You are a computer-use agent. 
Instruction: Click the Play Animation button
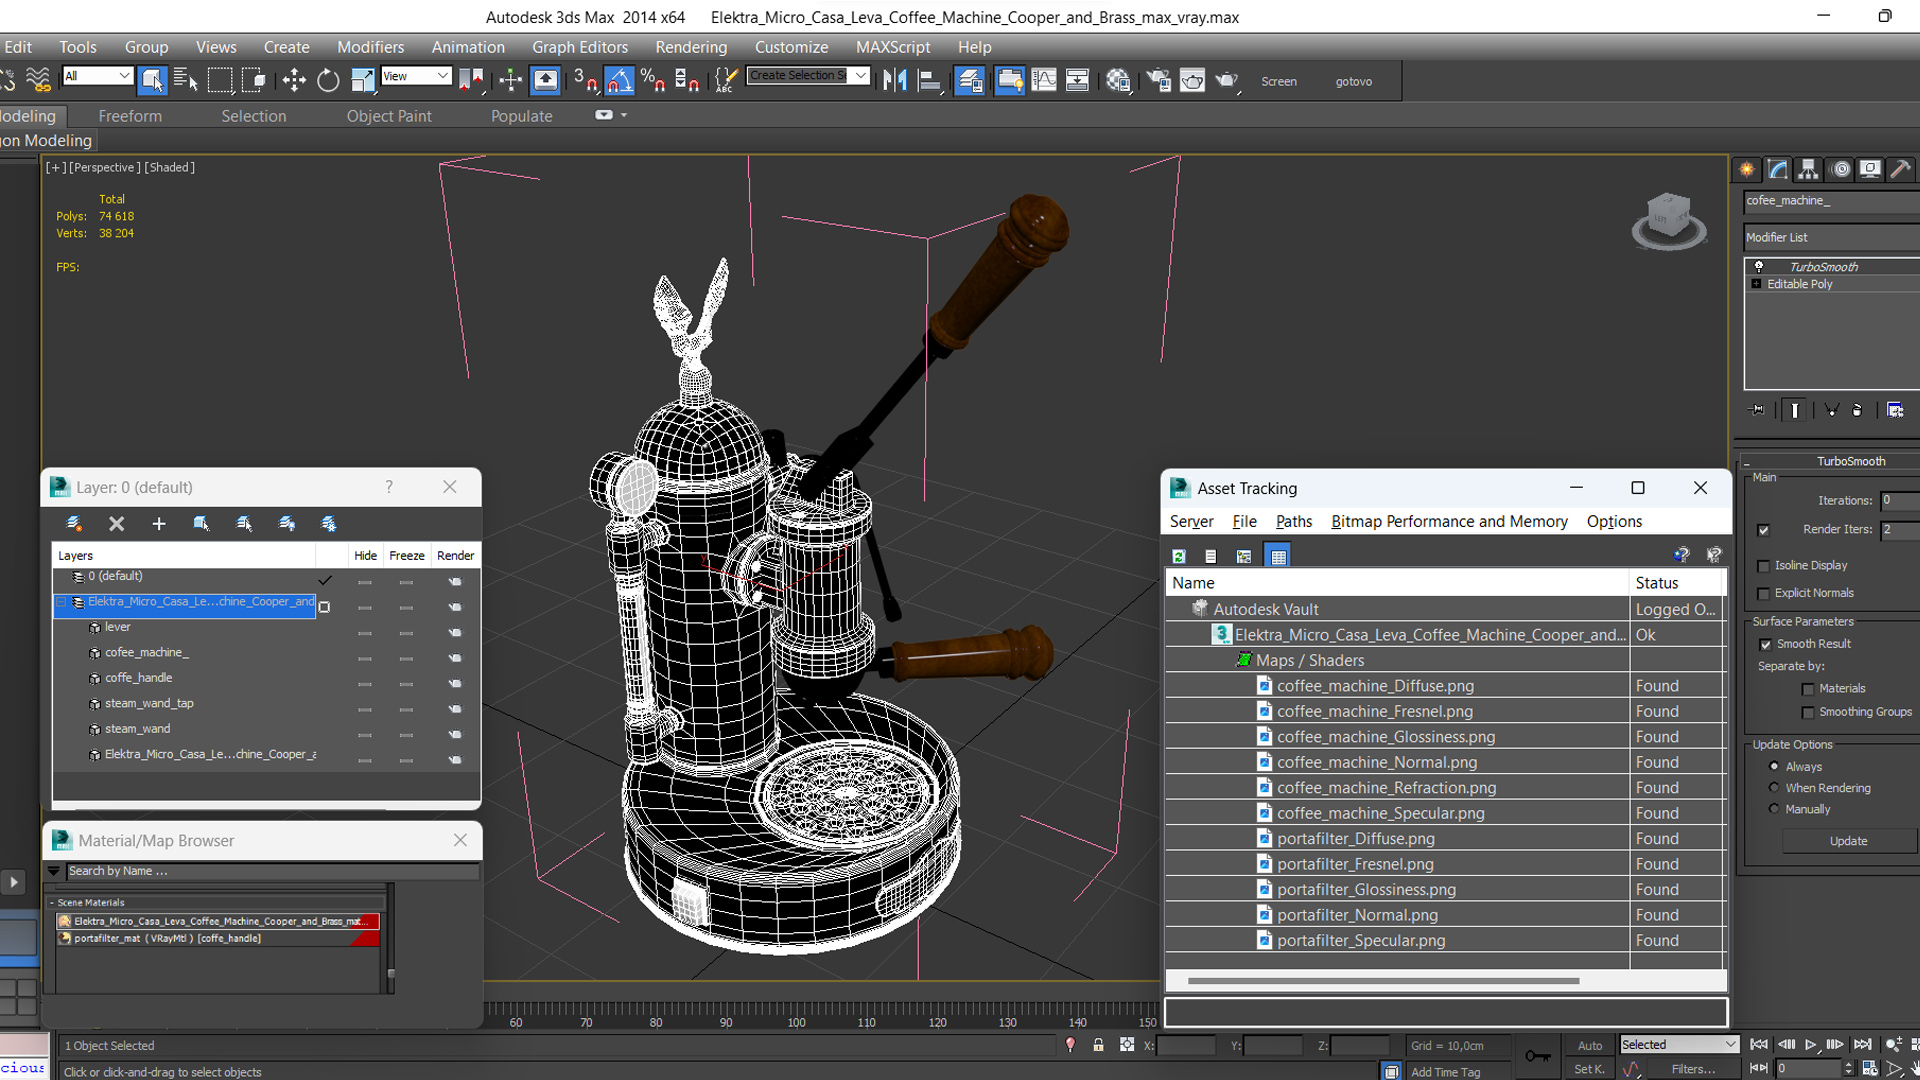coord(1810,1044)
